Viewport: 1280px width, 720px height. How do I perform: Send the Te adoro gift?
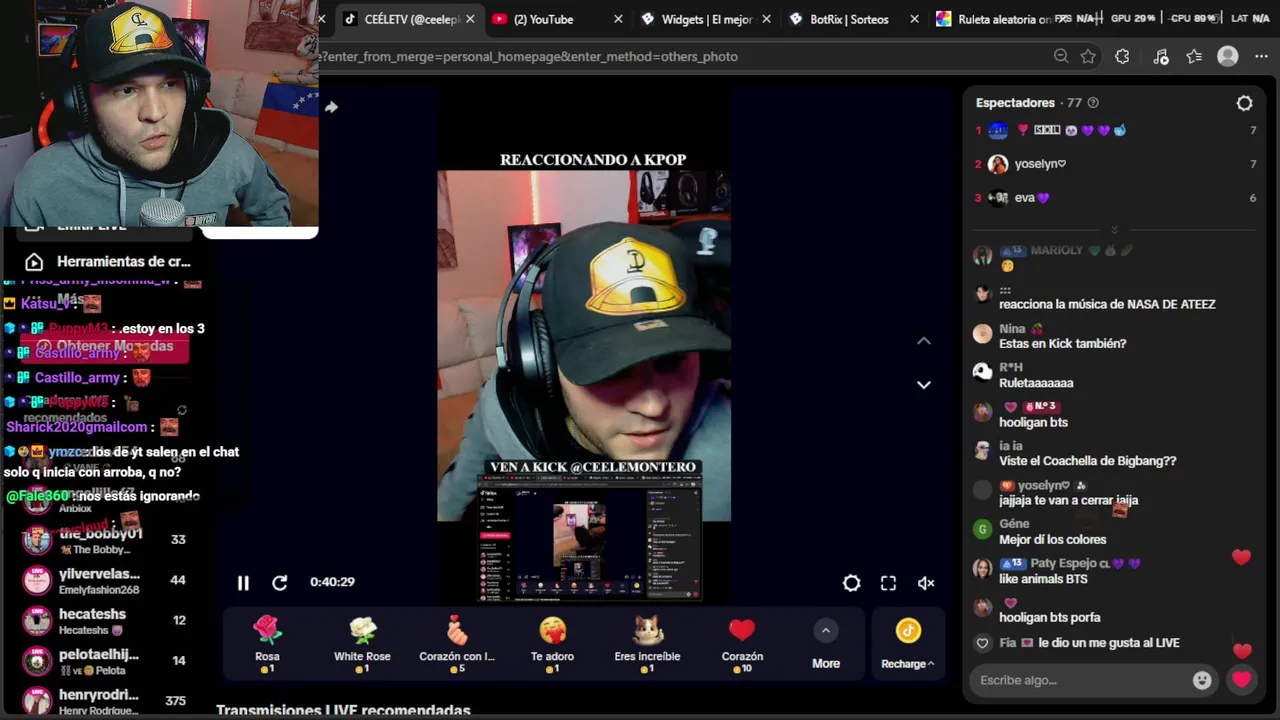(x=552, y=643)
